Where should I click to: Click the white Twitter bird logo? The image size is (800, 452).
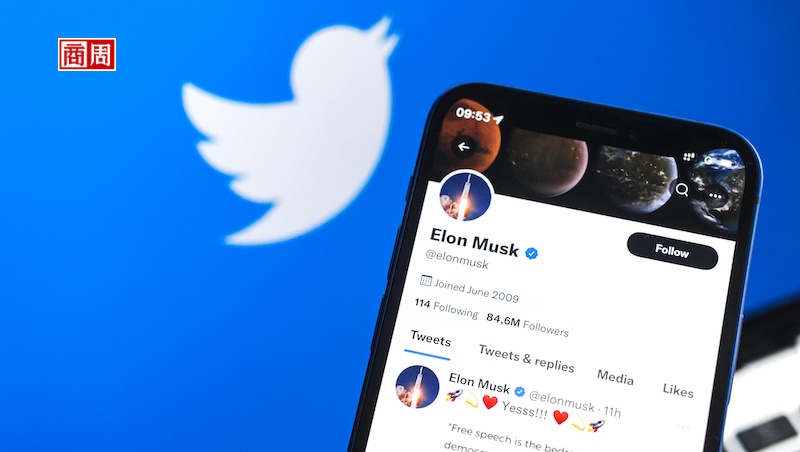click(x=290, y=133)
